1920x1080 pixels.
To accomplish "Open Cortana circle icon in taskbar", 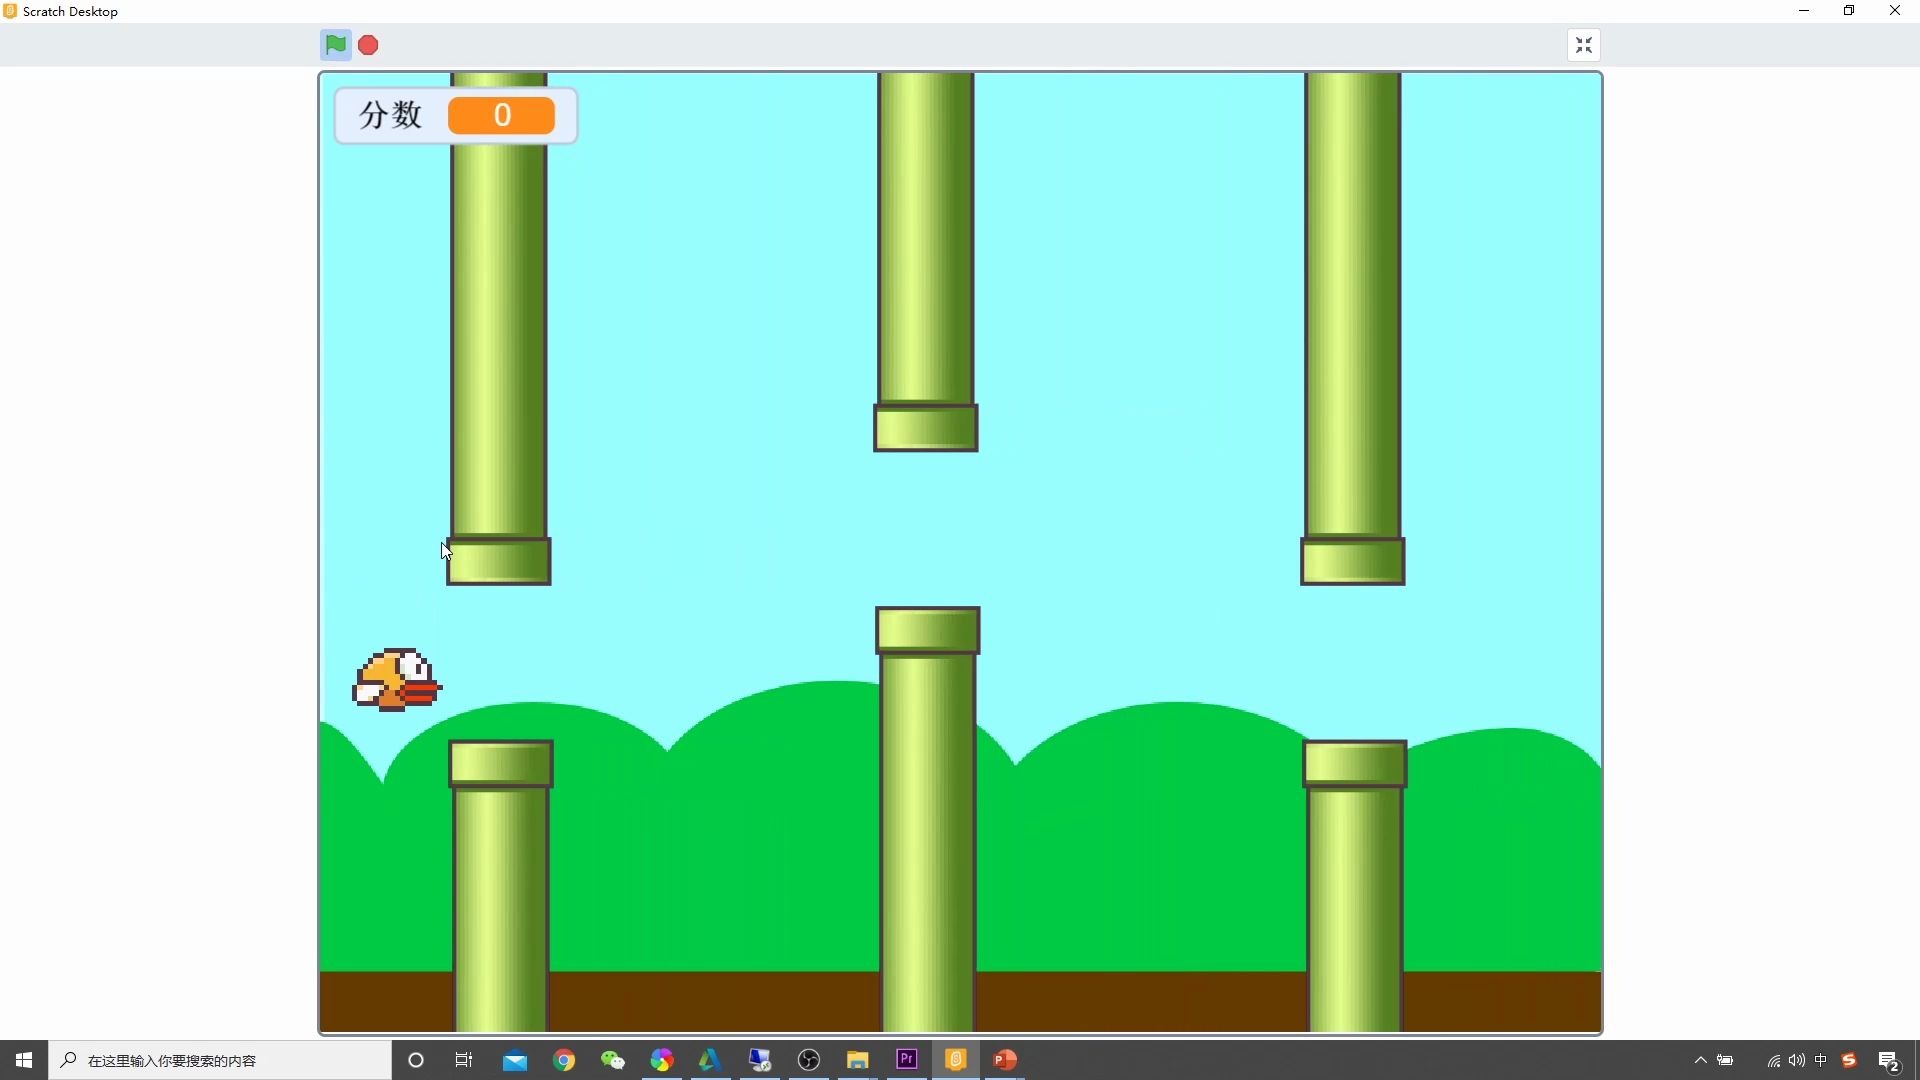I will click(x=416, y=1060).
